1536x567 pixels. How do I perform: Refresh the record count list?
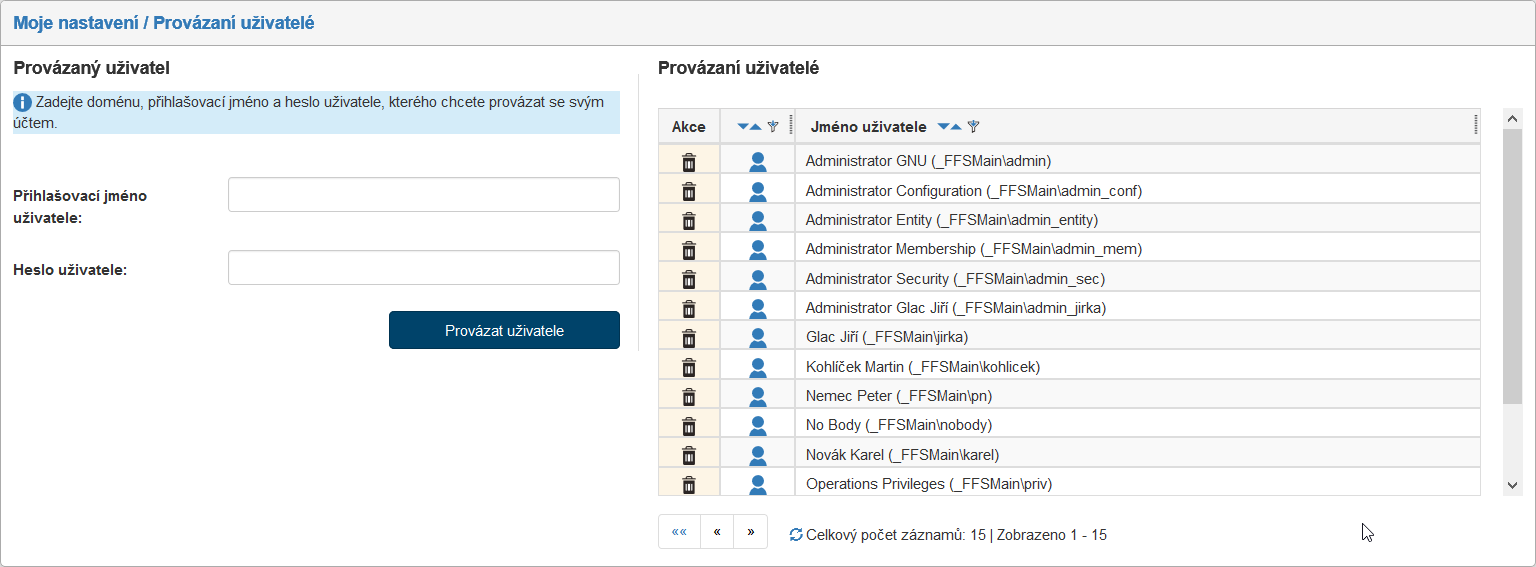[796, 535]
